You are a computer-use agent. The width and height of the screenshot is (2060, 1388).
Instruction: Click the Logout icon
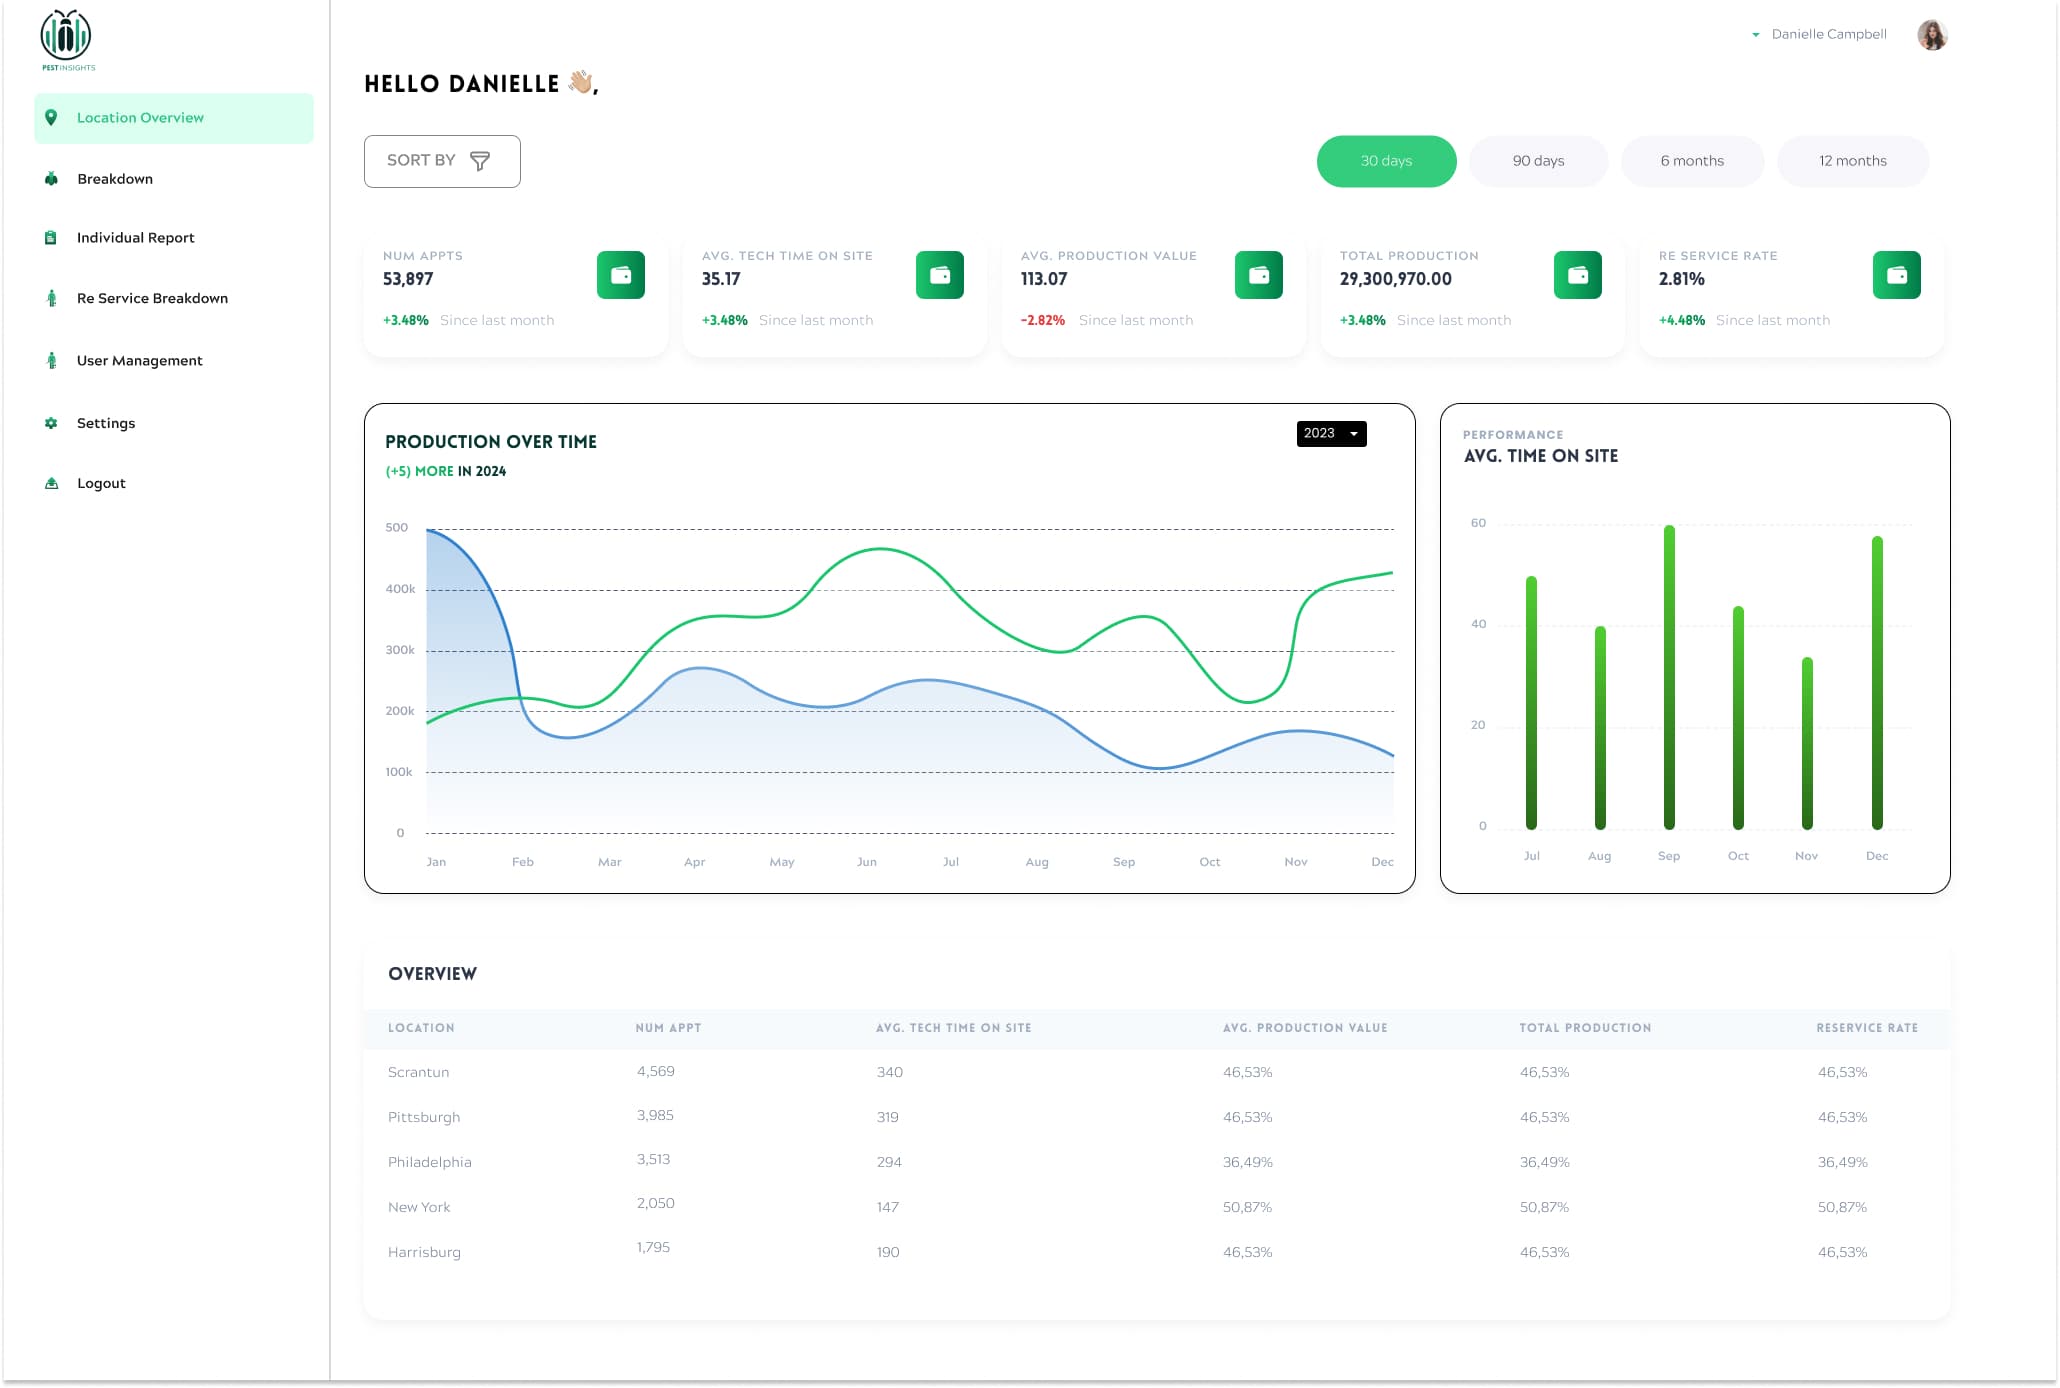click(51, 483)
